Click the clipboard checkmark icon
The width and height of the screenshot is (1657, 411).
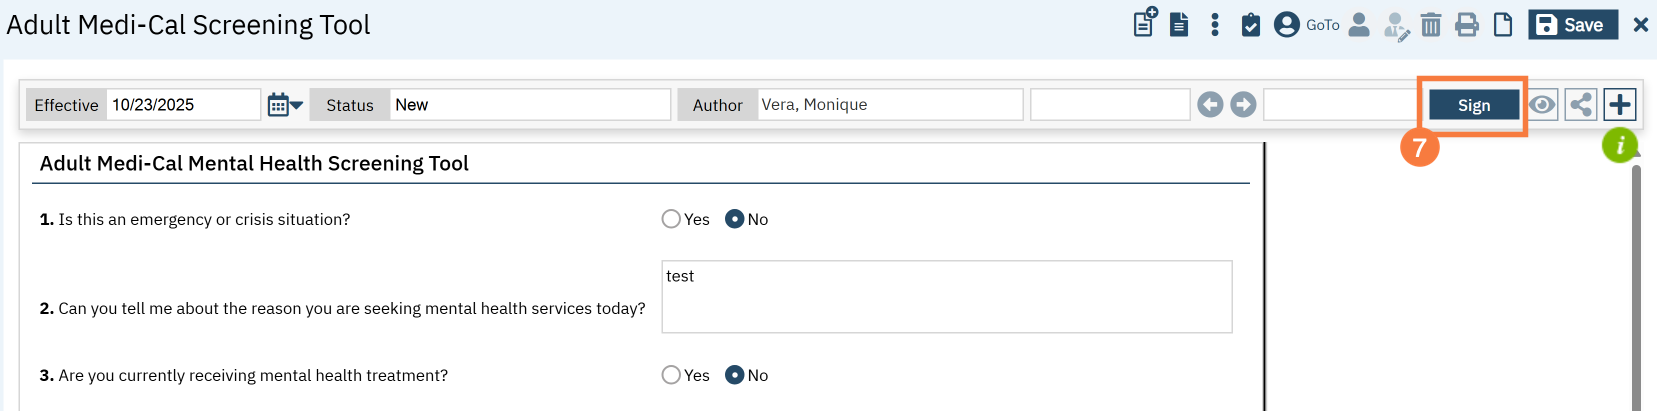[x=1251, y=25]
